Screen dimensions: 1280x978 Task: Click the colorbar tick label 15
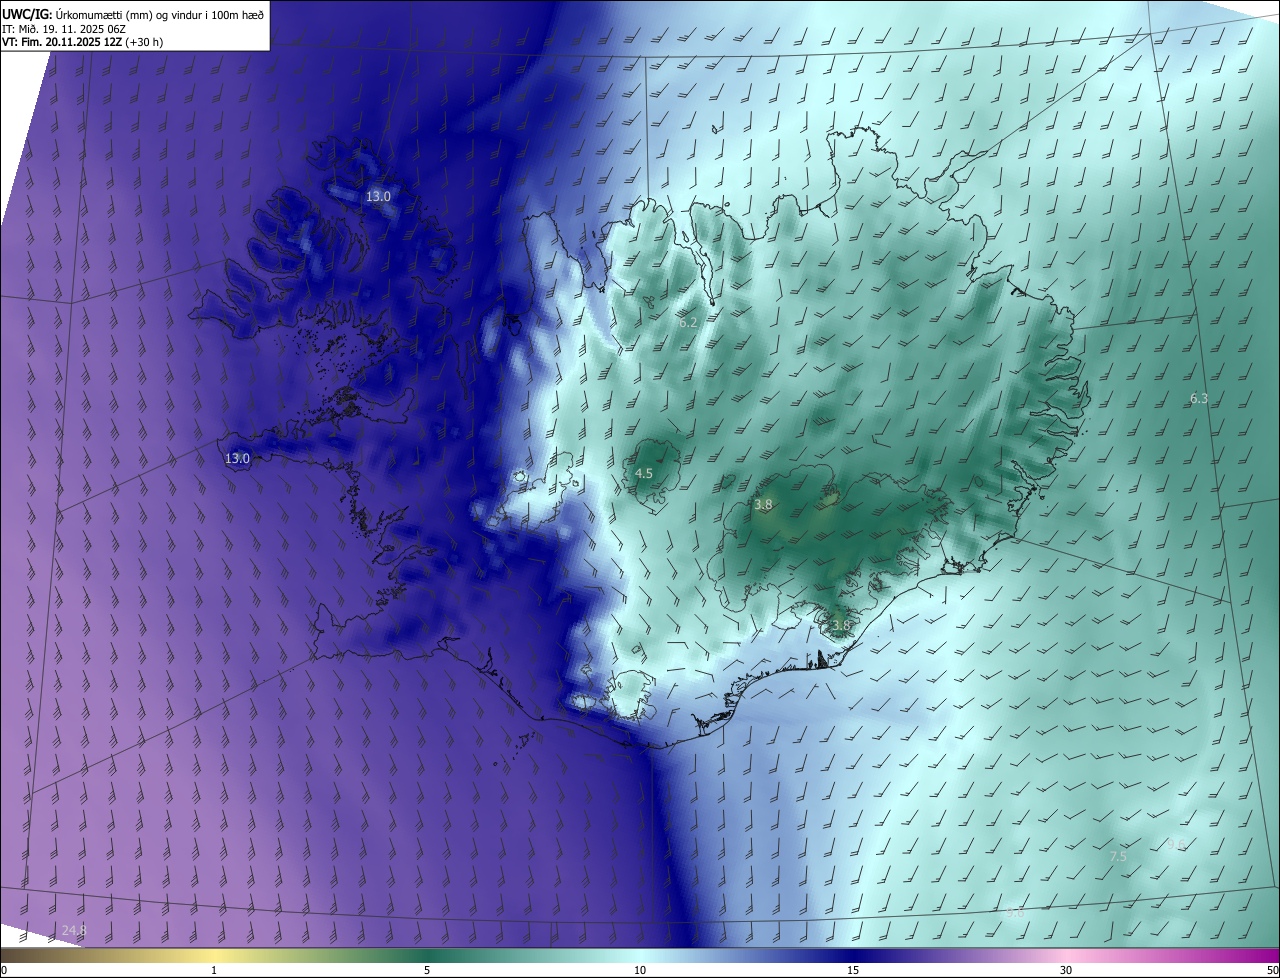click(x=853, y=970)
